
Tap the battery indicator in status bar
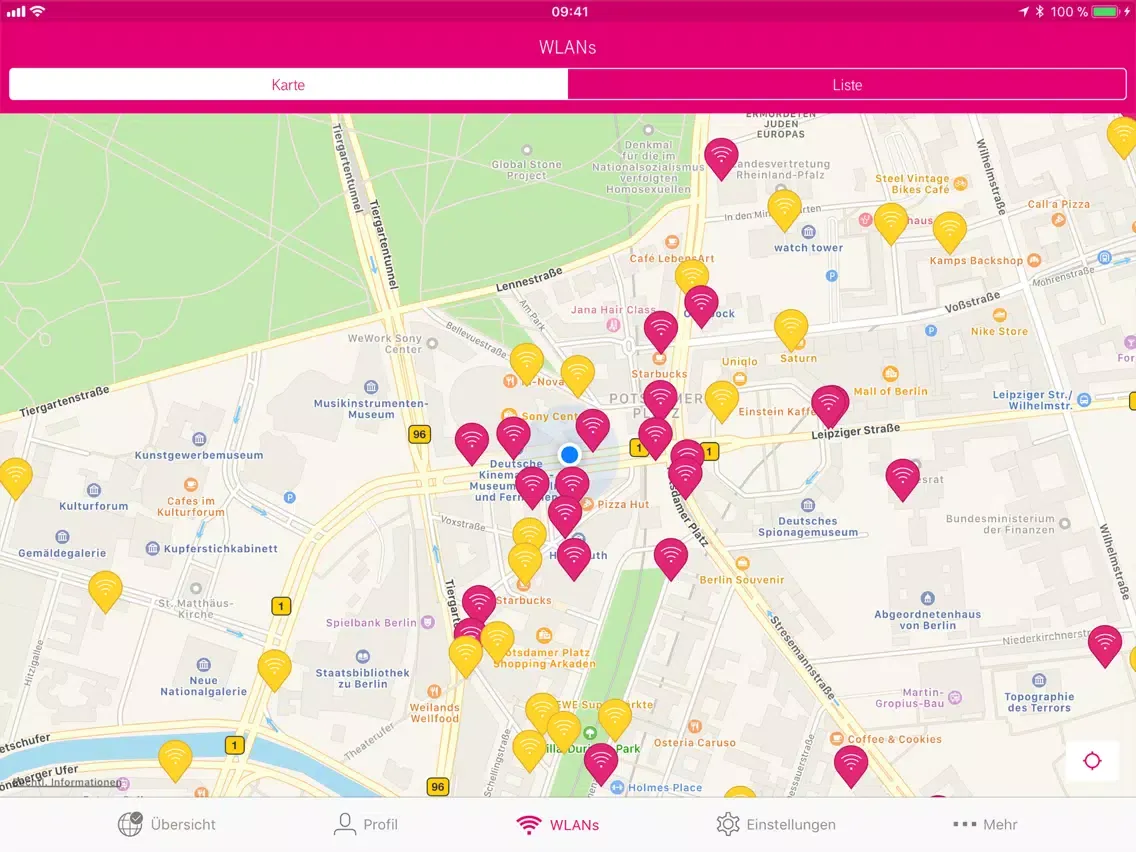point(1106,12)
